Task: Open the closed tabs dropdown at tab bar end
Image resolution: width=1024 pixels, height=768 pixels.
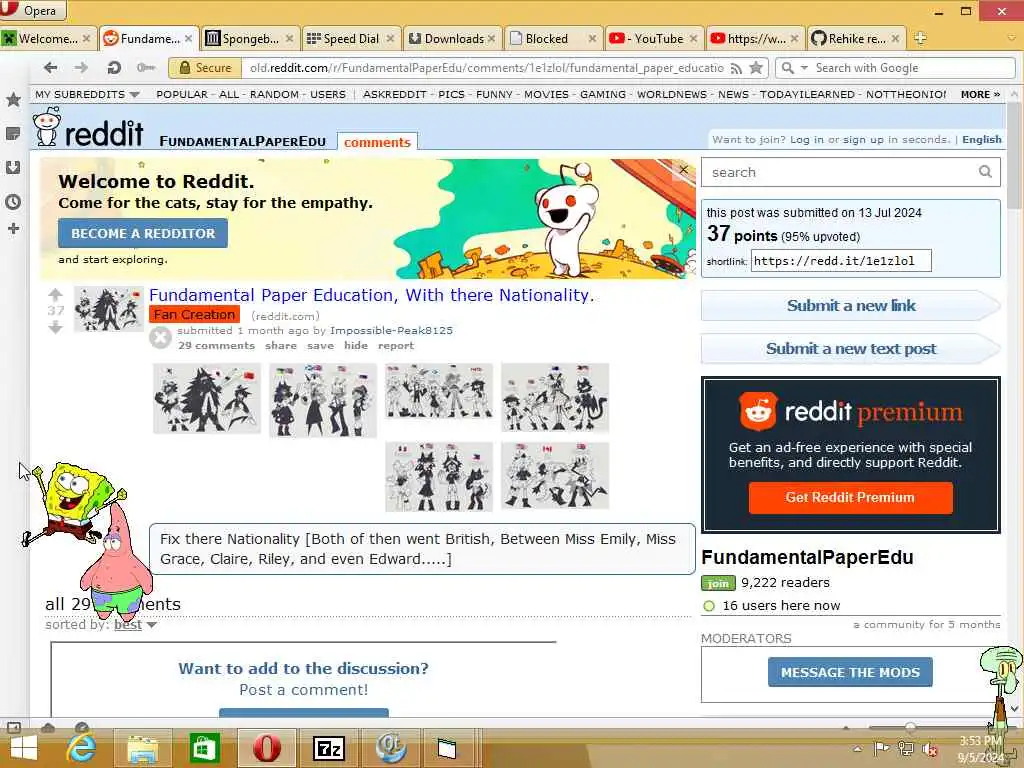Action: tap(1012, 38)
